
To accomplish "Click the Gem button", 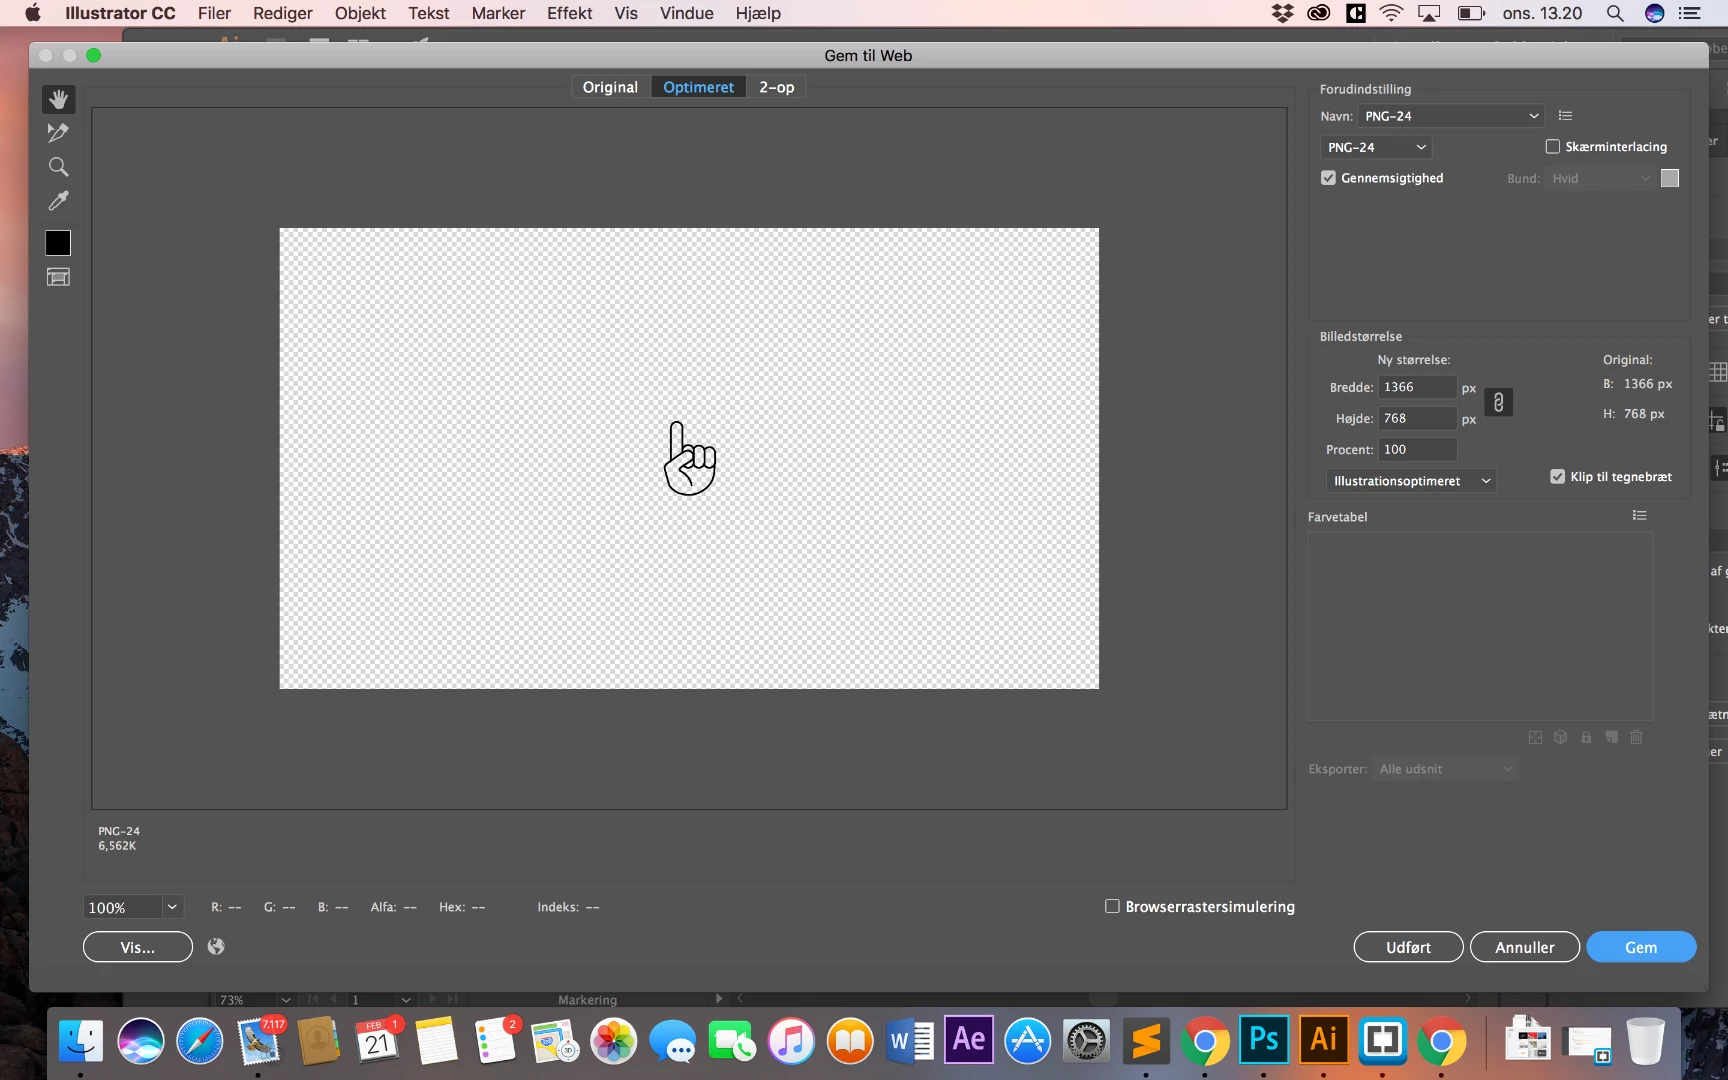I will click(1641, 947).
